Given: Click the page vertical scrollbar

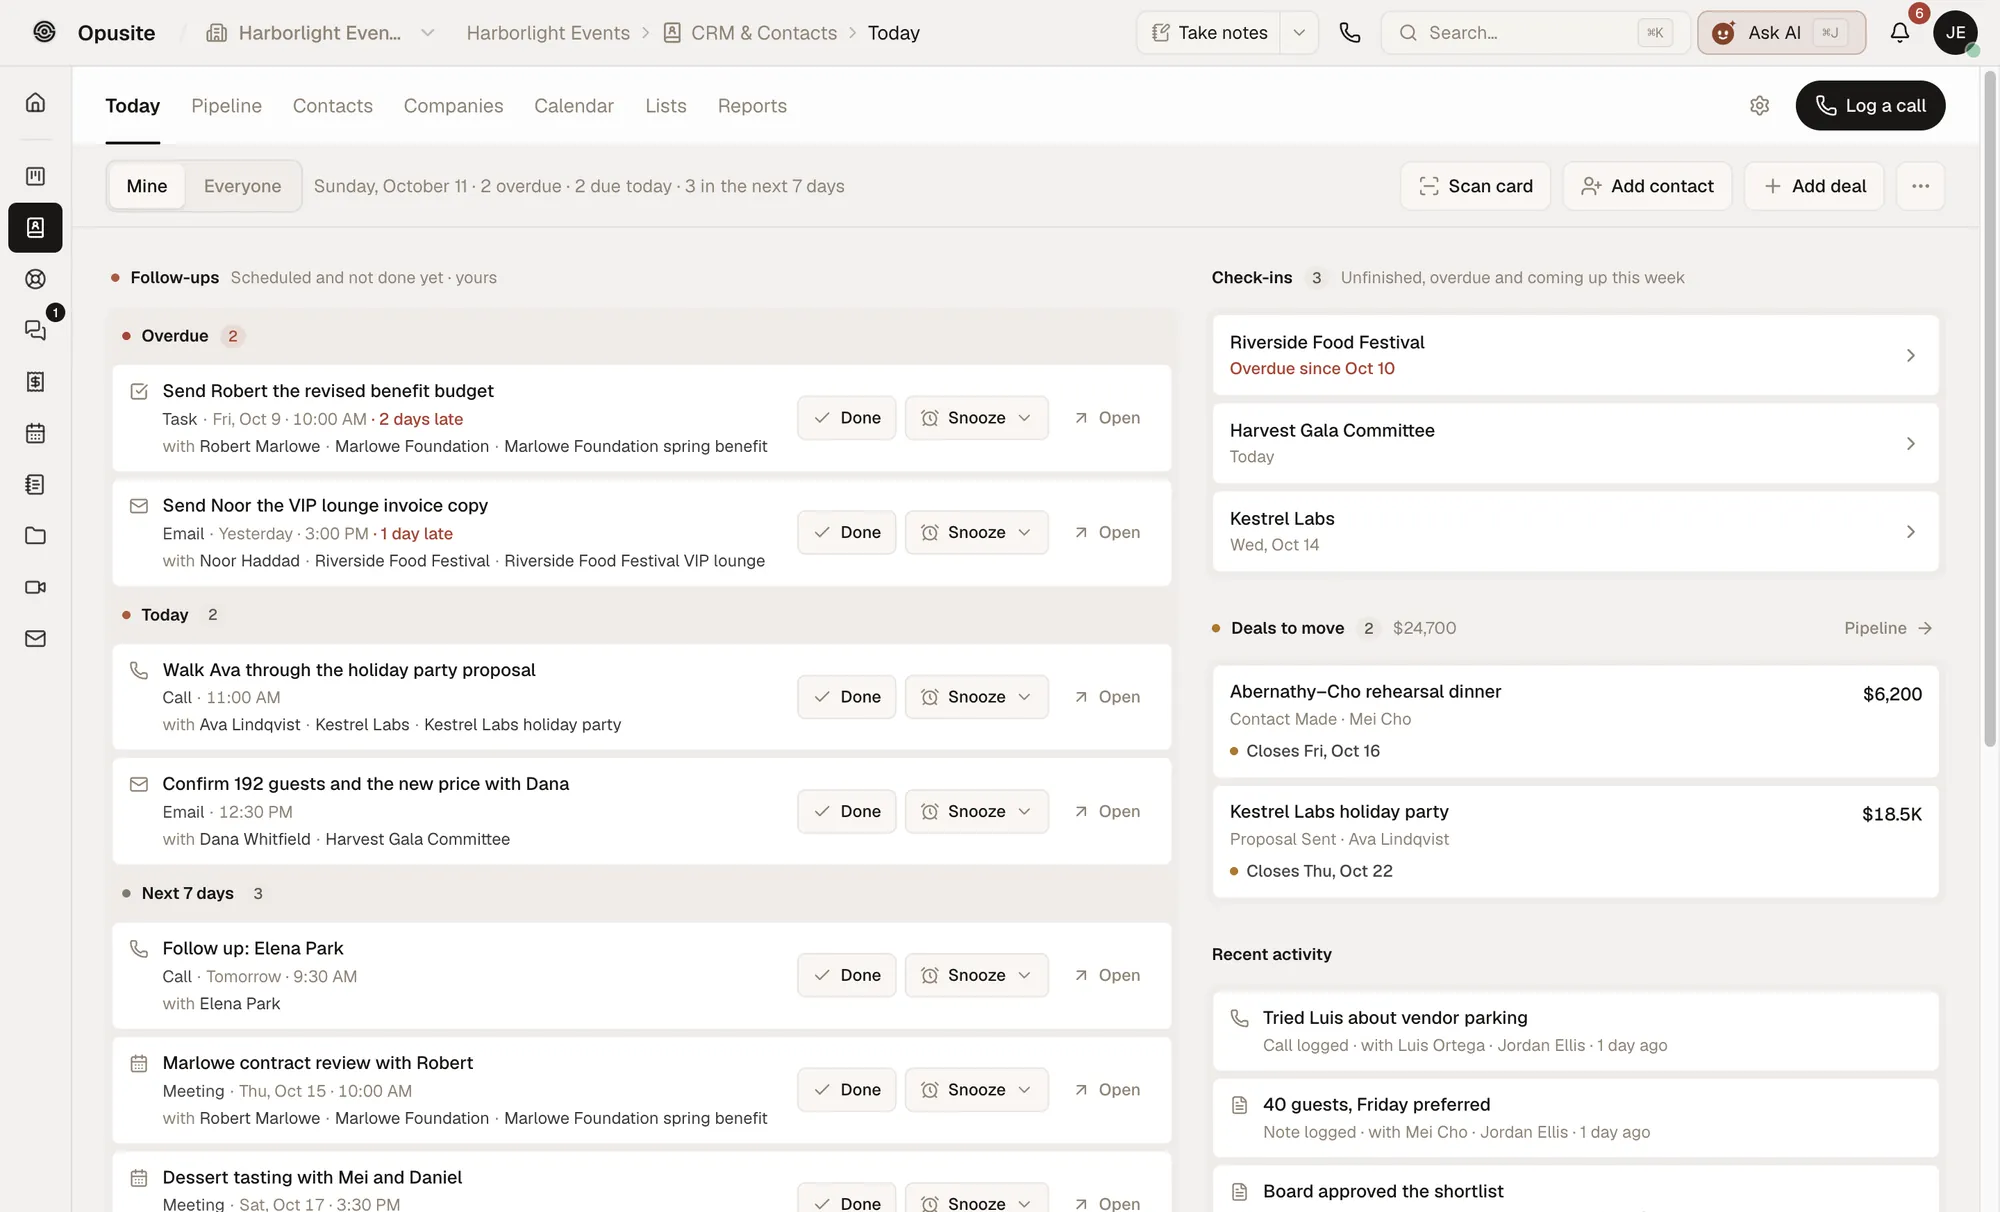Looking at the screenshot, I should (x=1989, y=410).
